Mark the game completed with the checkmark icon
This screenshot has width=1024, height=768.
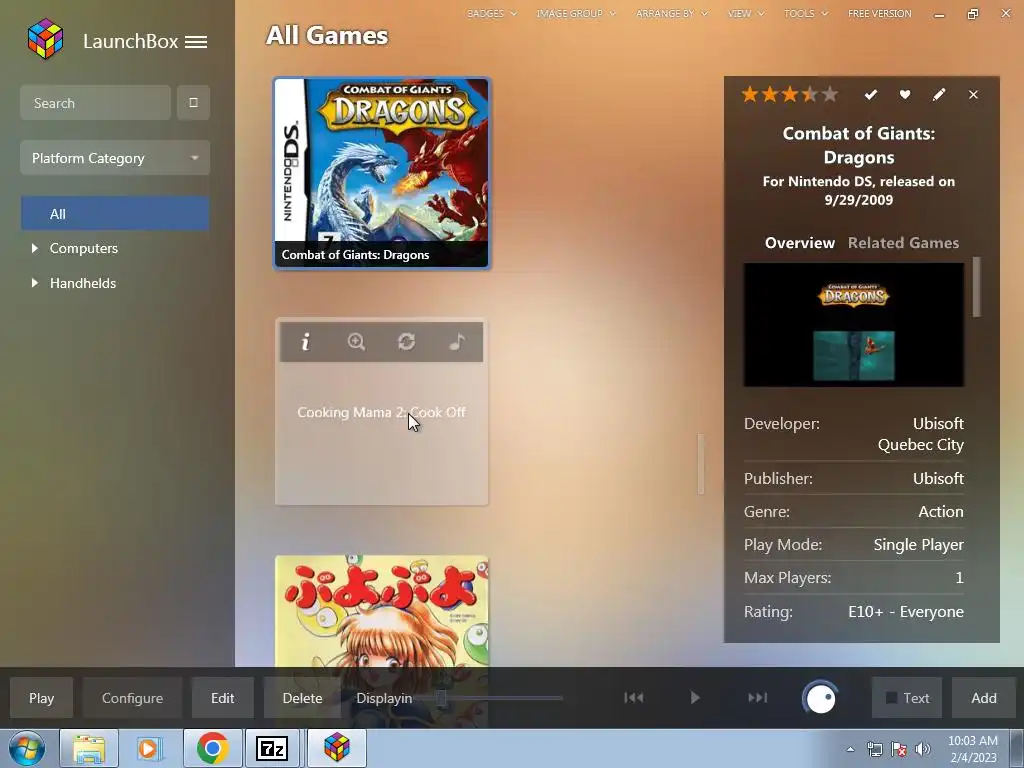click(x=871, y=95)
